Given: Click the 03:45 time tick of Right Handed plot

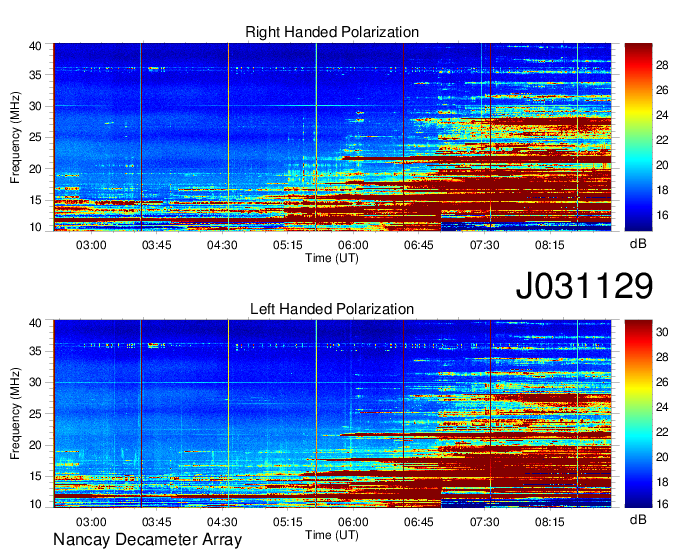Looking at the screenshot, I should pyautogui.click(x=157, y=245).
